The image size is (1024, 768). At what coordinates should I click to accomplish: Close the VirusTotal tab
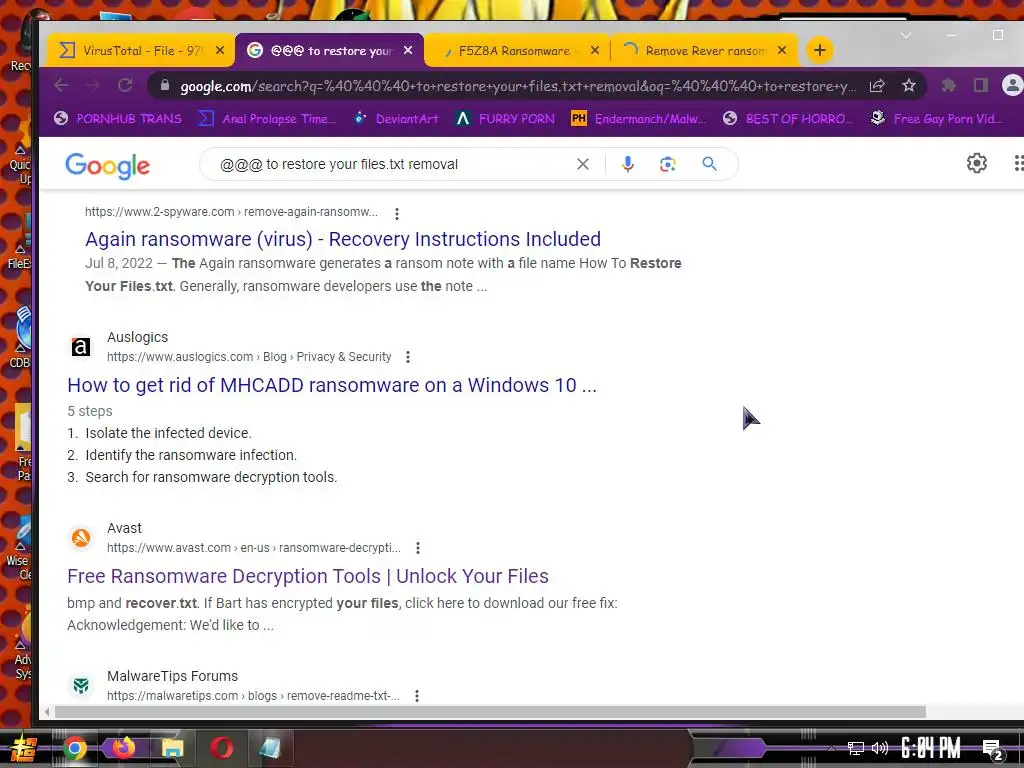pyautogui.click(x=220, y=50)
